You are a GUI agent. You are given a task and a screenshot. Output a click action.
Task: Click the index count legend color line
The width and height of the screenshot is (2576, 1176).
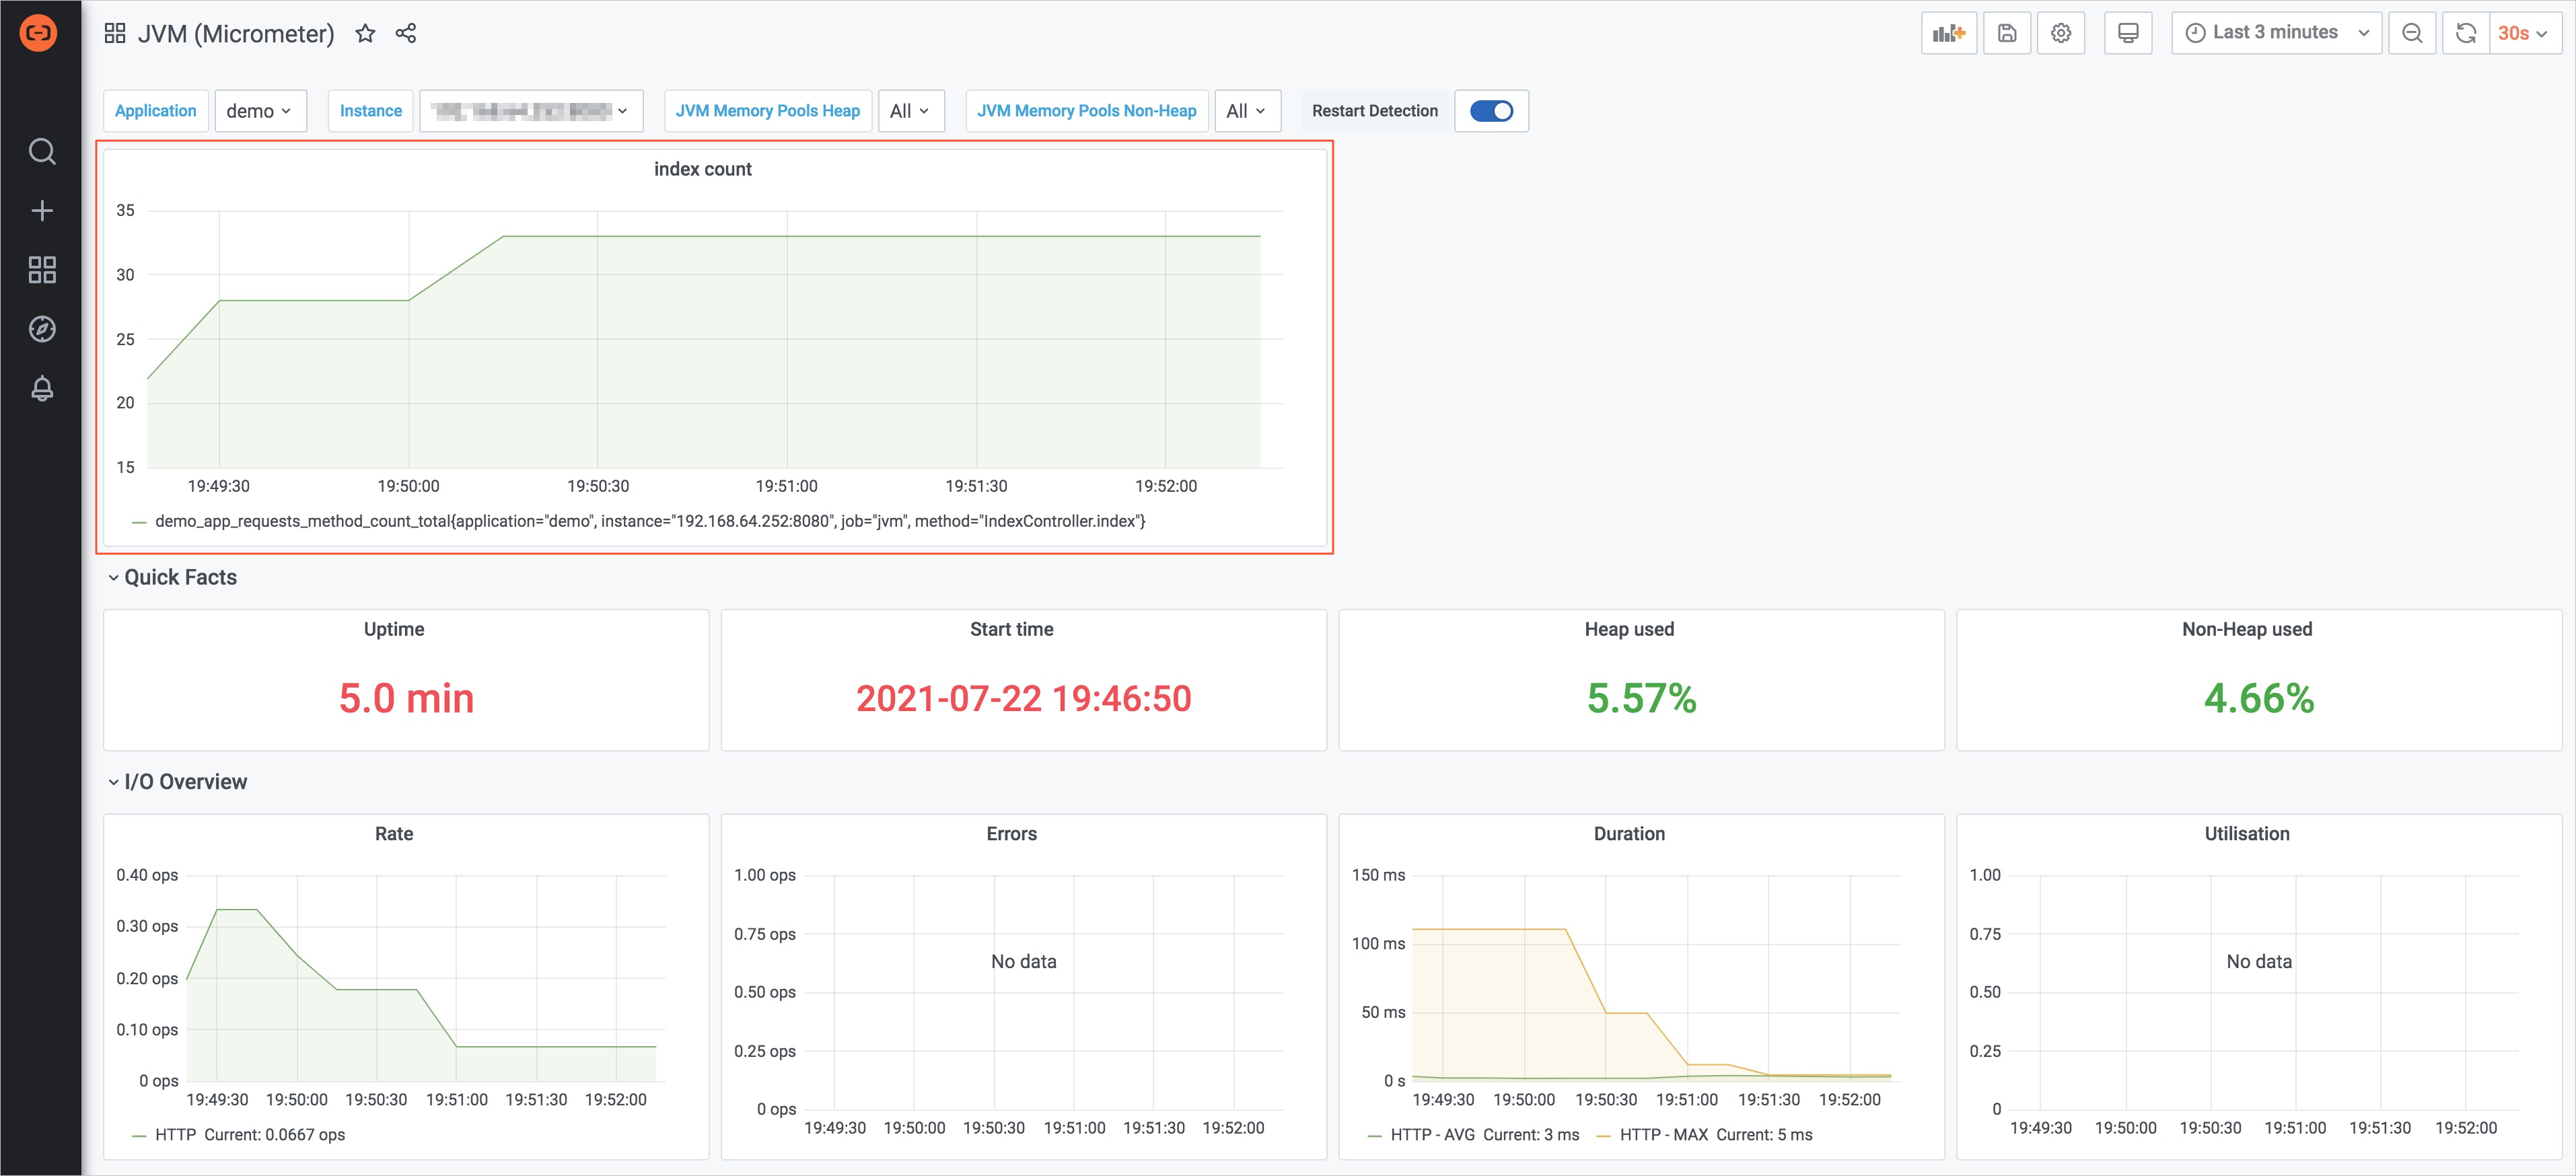click(x=139, y=522)
